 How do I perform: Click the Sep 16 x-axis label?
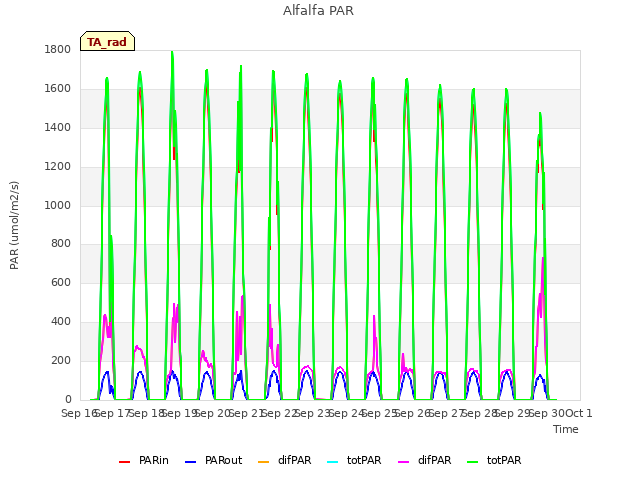79,413
